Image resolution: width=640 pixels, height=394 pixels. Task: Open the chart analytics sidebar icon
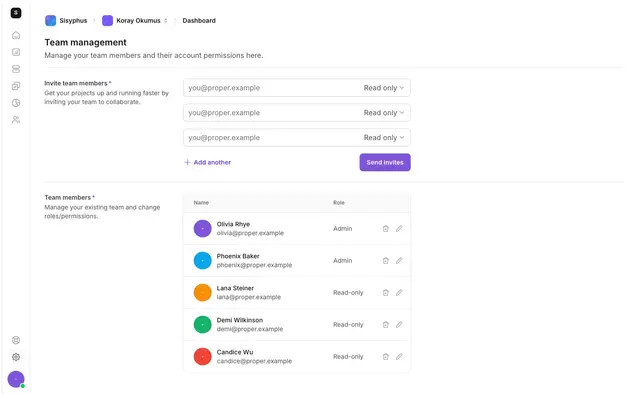pyautogui.click(x=16, y=52)
